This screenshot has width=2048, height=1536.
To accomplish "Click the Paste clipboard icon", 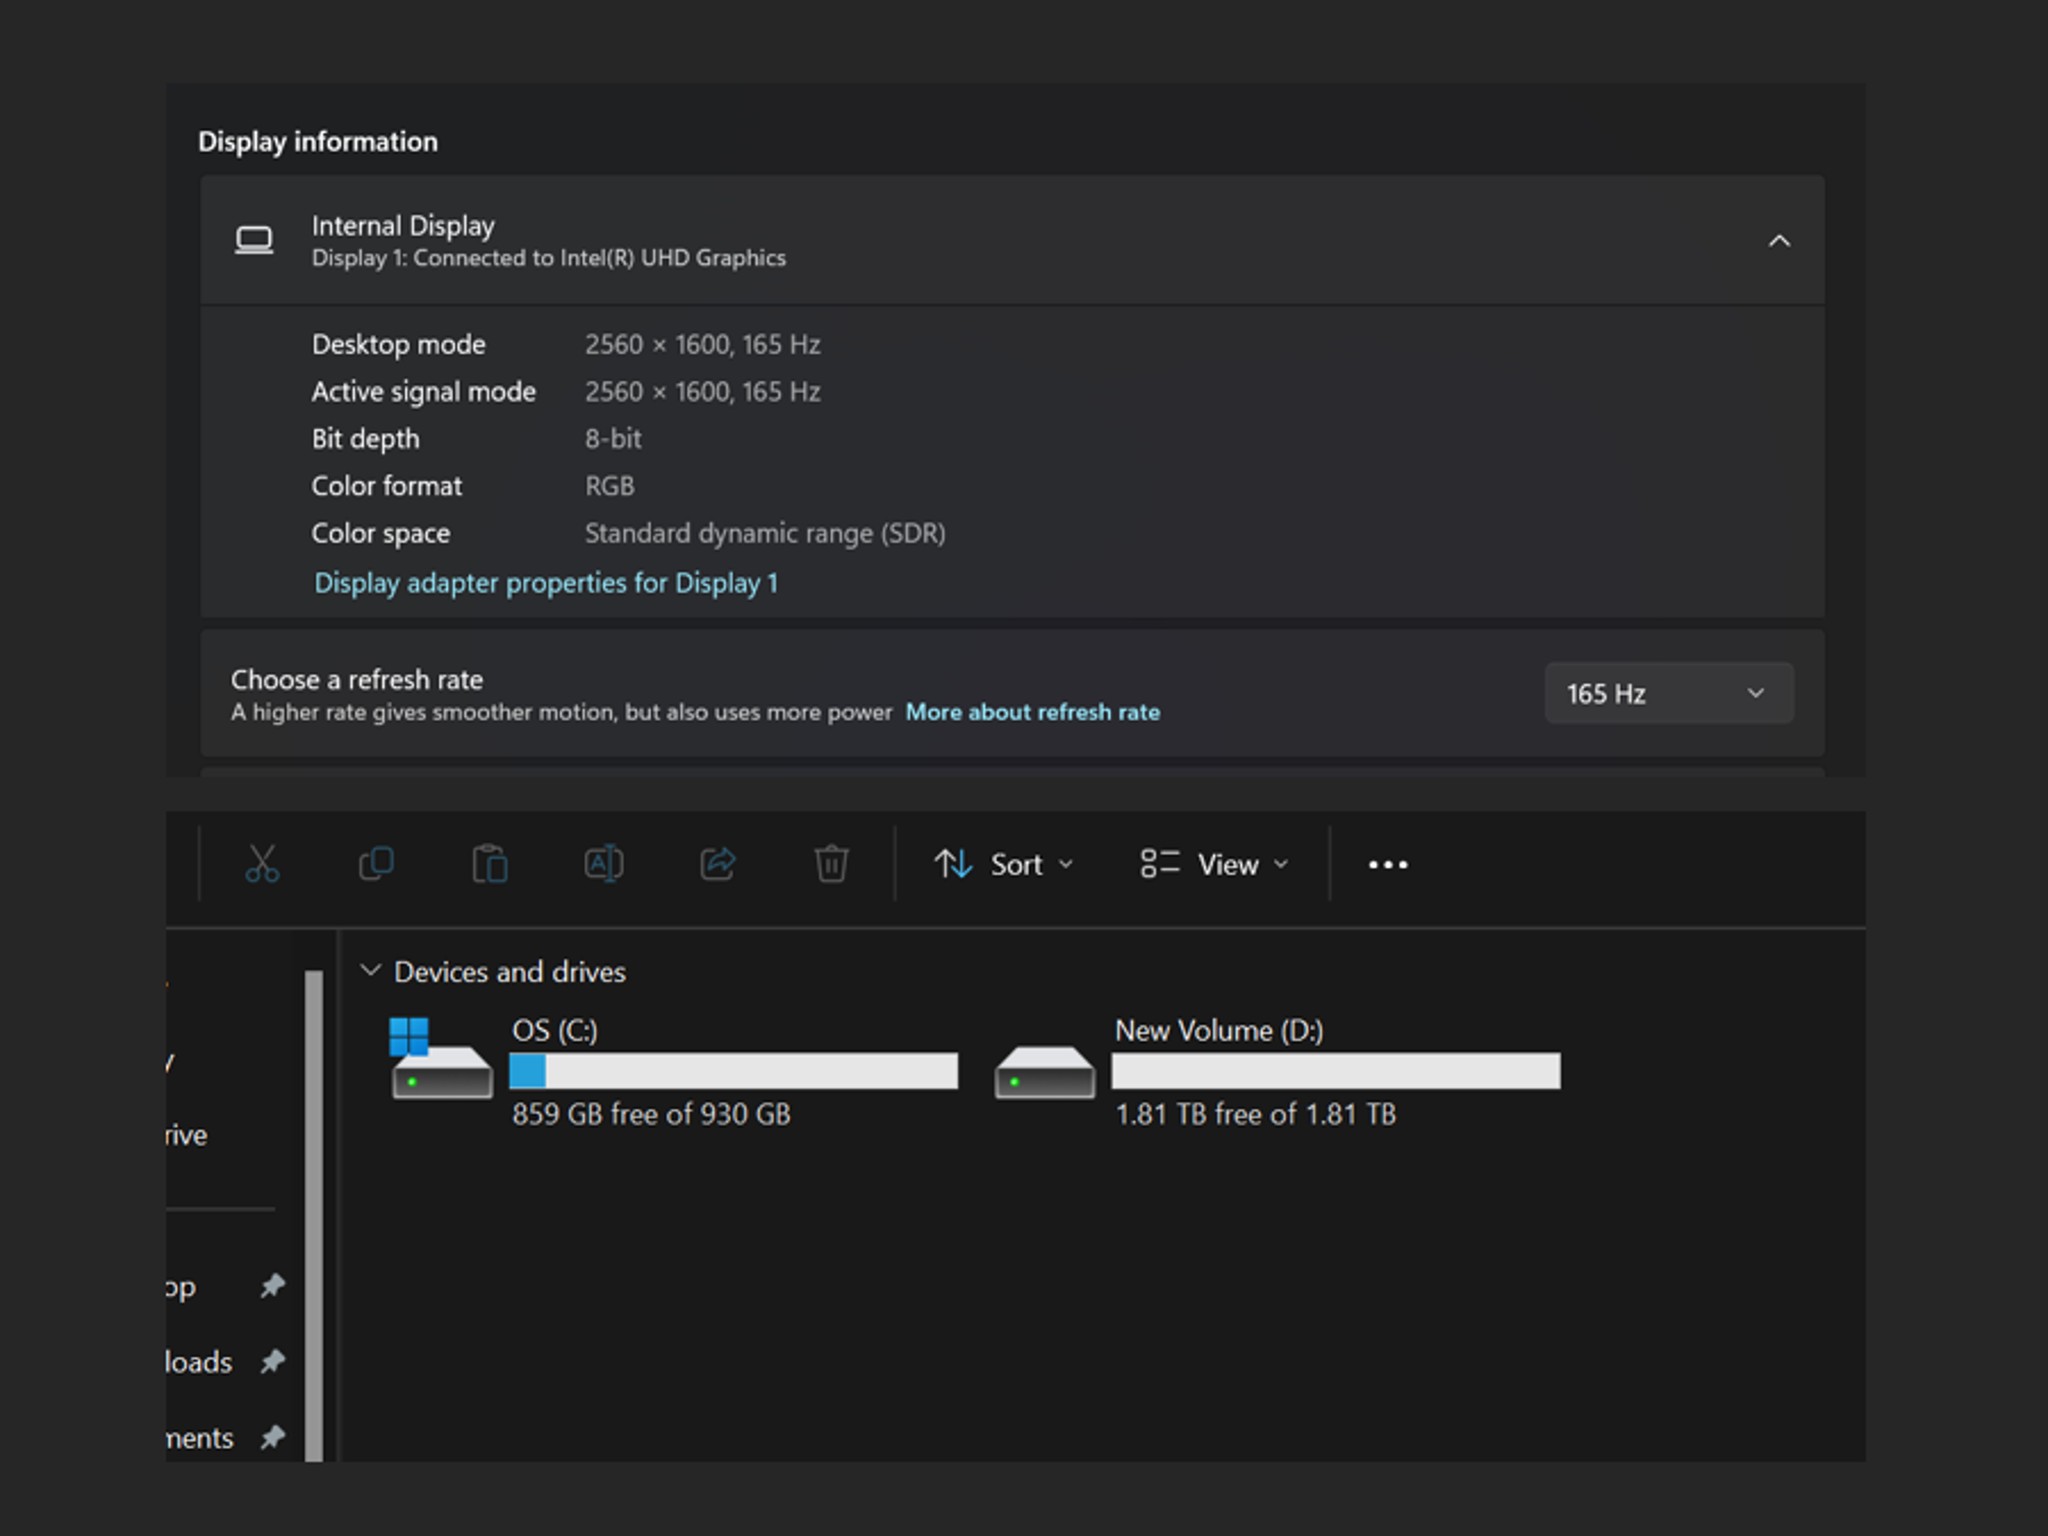I will pyautogui.click(x=490, y=864).
